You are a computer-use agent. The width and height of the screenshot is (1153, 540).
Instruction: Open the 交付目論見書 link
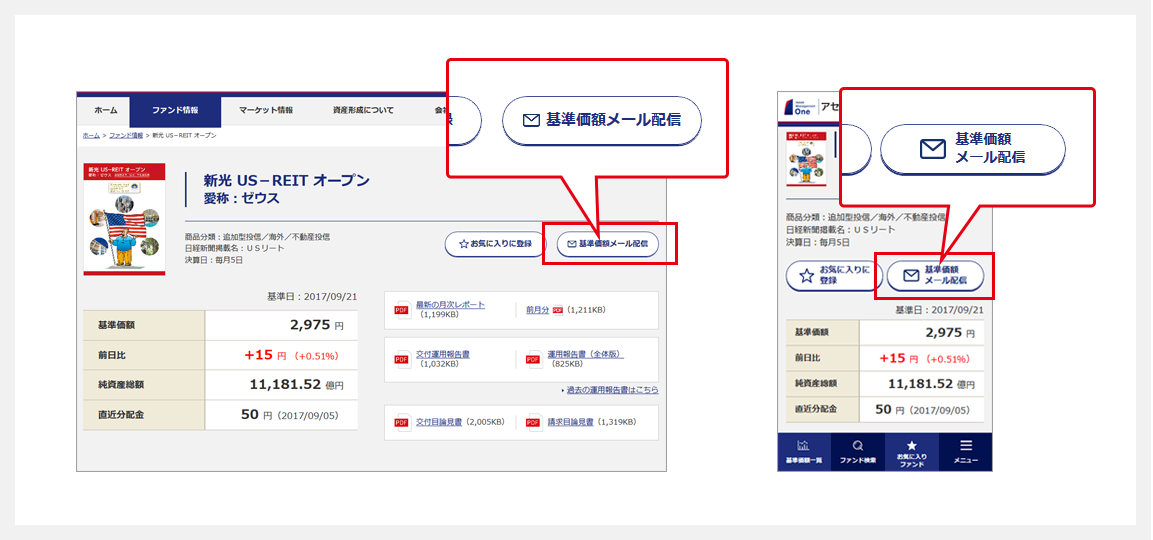[439, 422]
